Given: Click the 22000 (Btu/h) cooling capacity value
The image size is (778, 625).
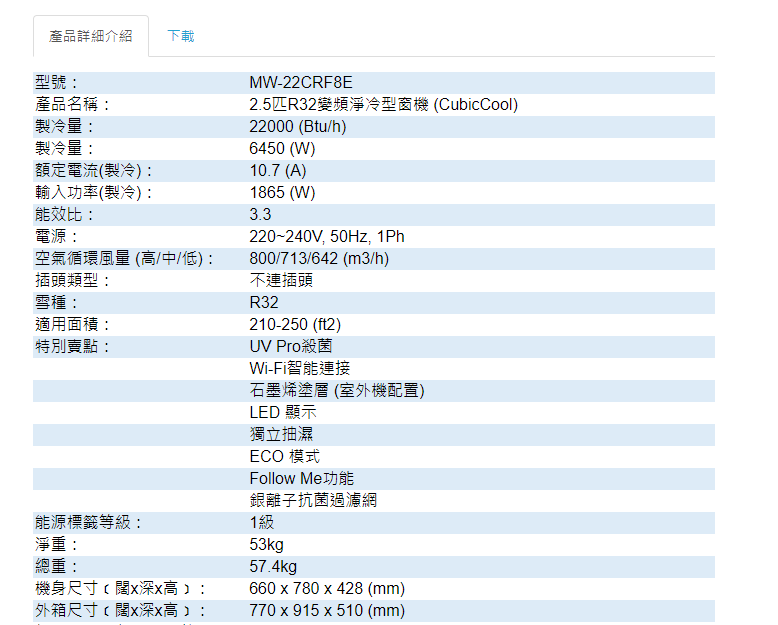Looking at the screenshot, I should [297, 126].
